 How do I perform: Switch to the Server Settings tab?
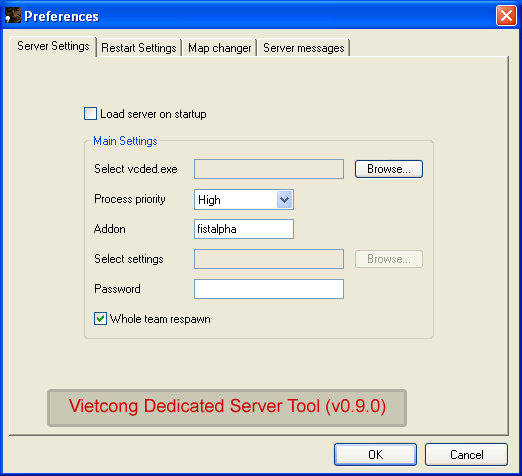53,46
